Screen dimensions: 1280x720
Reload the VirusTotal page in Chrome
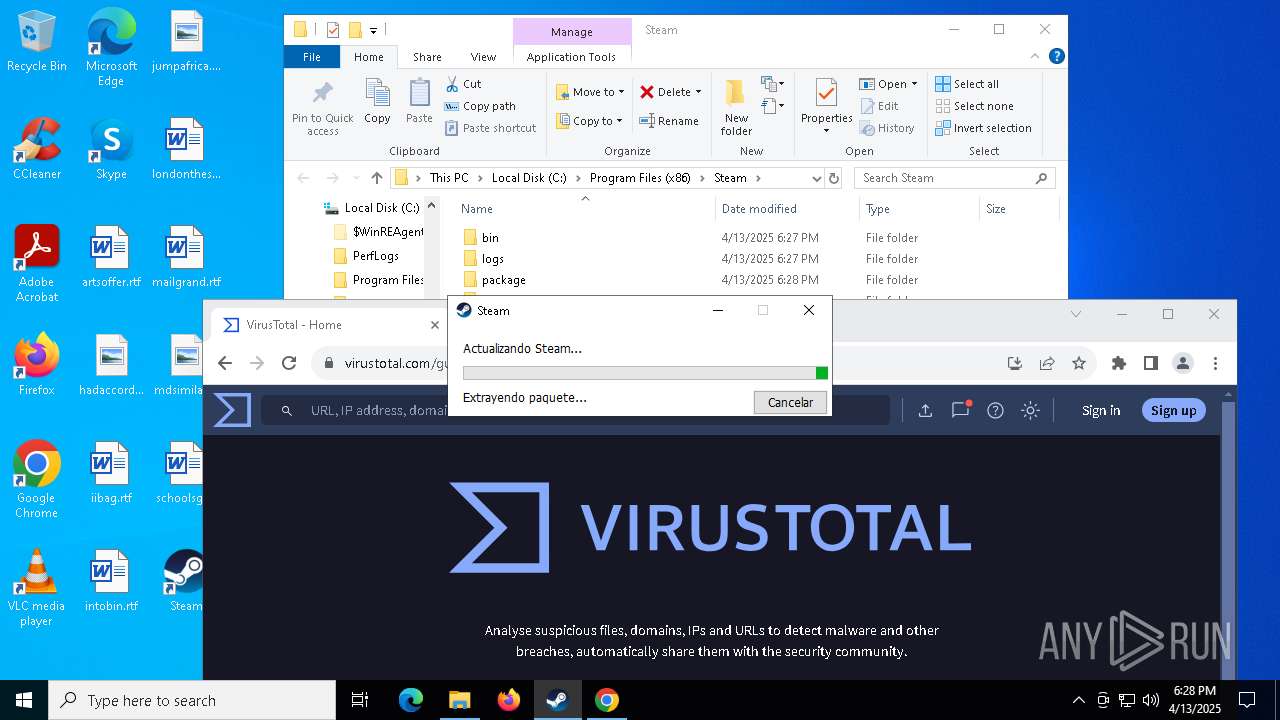289,363
